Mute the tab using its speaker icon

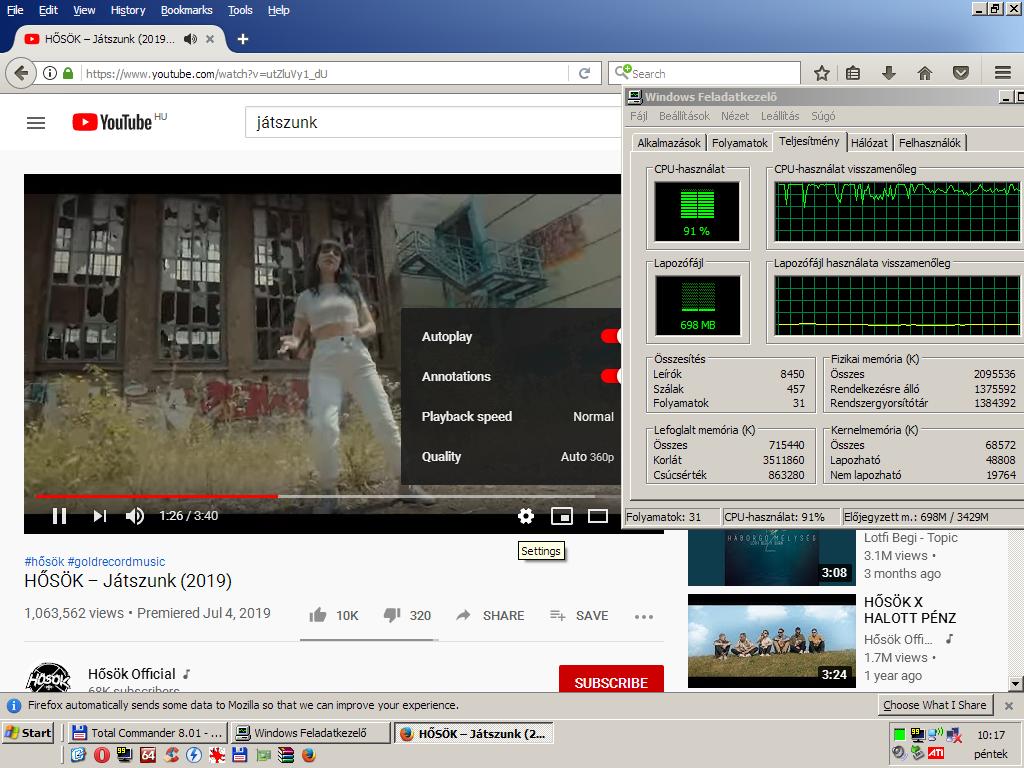(x=190, y=39)
